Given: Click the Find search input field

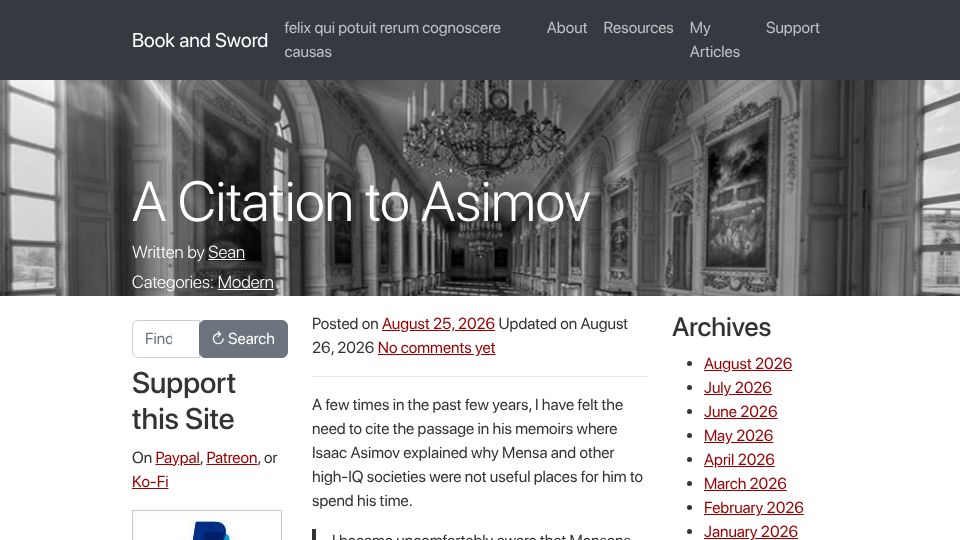Looking at the screenshot, I should tap(166, 339).
